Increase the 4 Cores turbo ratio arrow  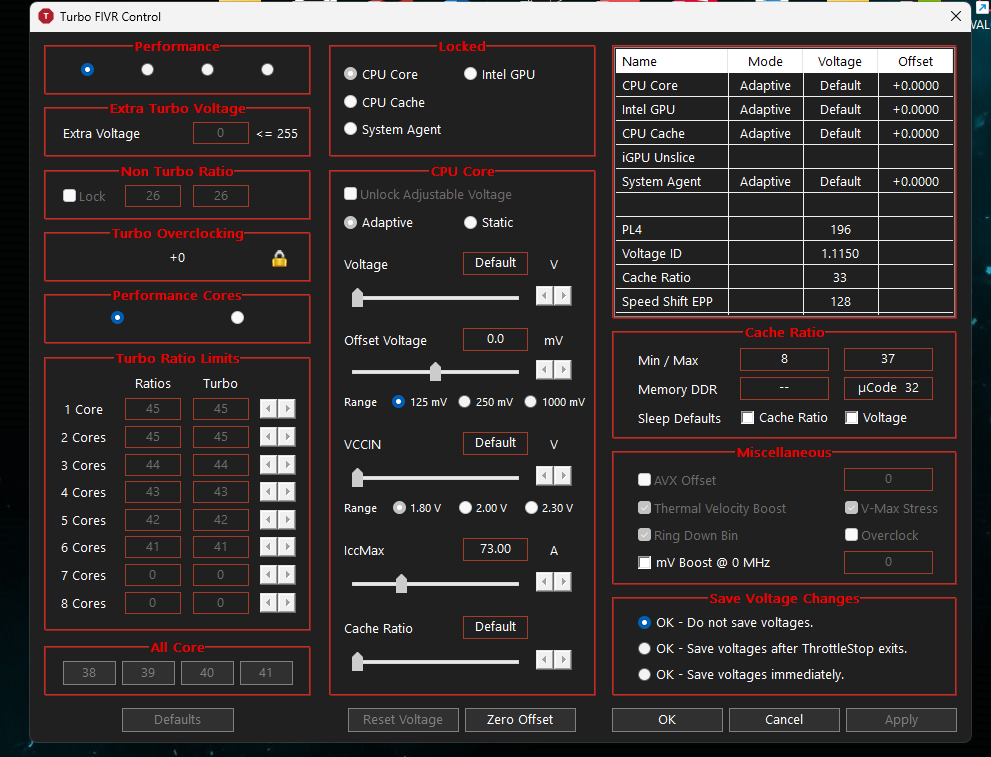287,492
